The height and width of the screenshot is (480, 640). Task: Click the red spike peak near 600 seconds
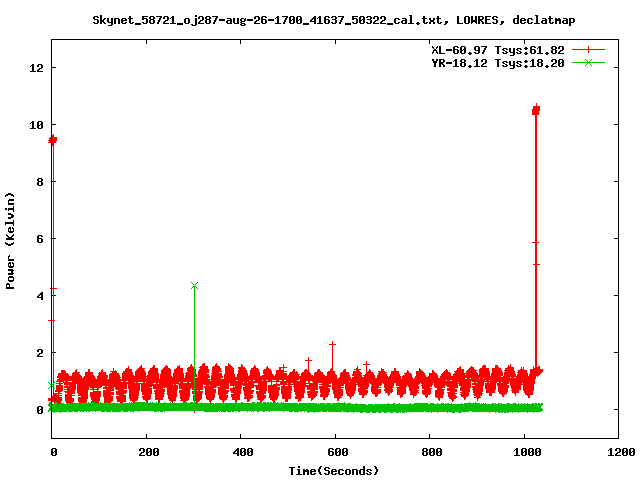332,344
